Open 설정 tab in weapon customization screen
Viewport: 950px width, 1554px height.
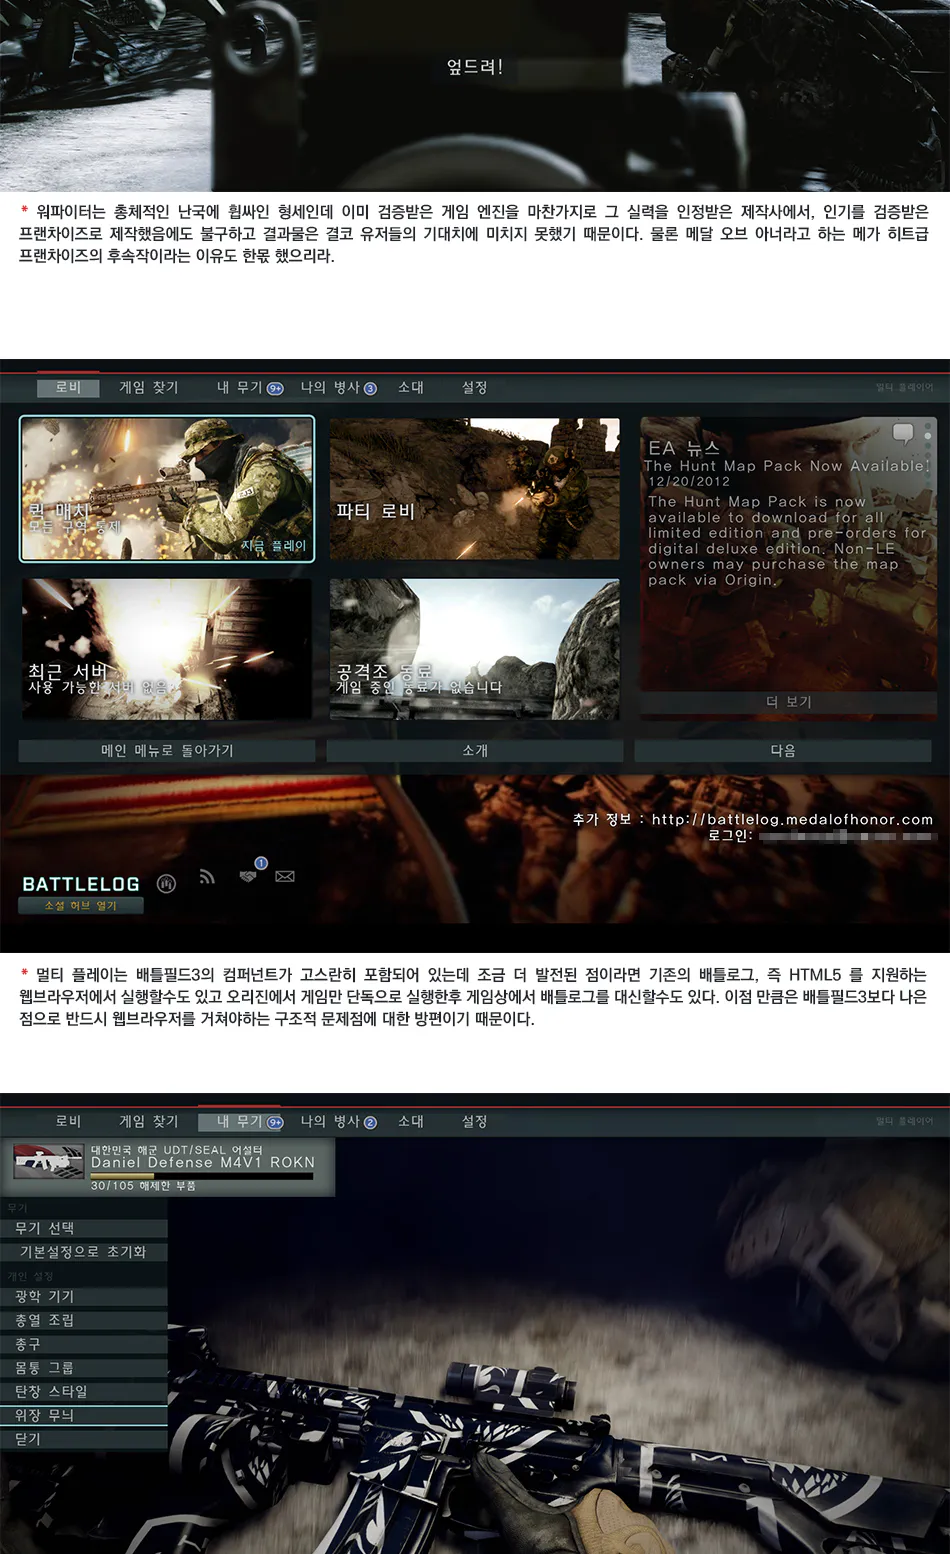[x=475, y=1121]
